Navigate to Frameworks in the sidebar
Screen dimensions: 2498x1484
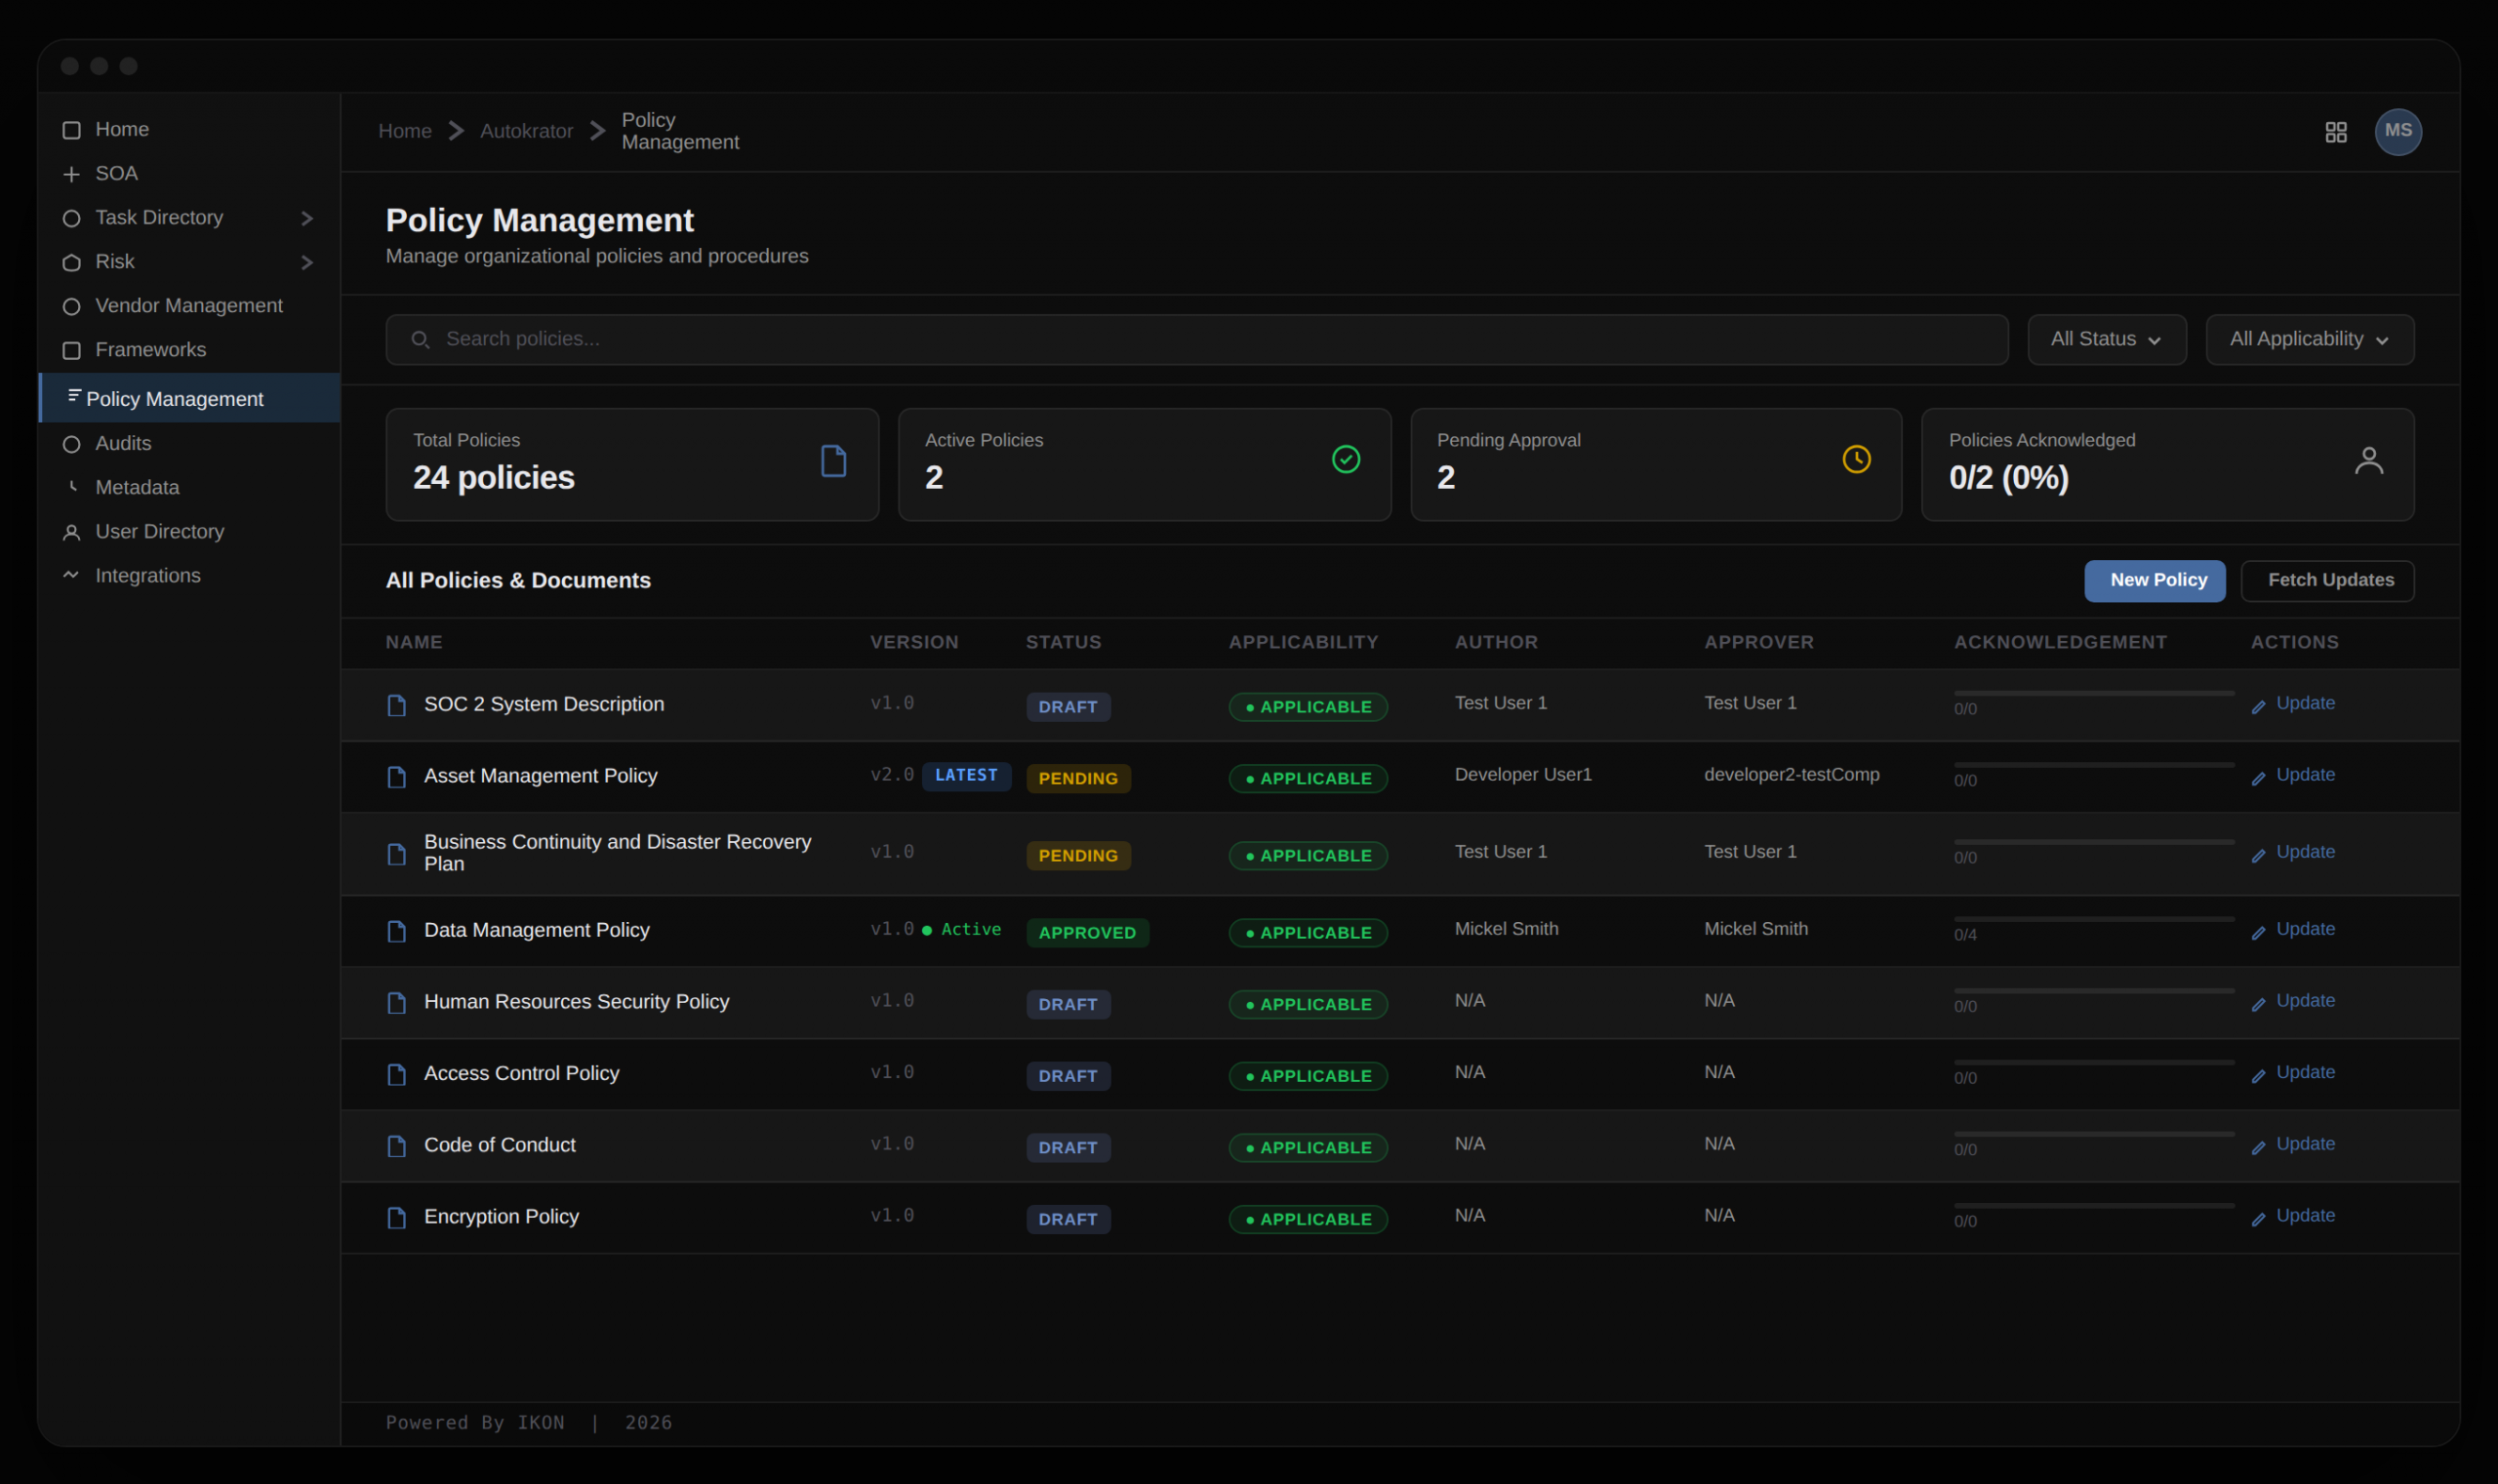pos(150,350)
